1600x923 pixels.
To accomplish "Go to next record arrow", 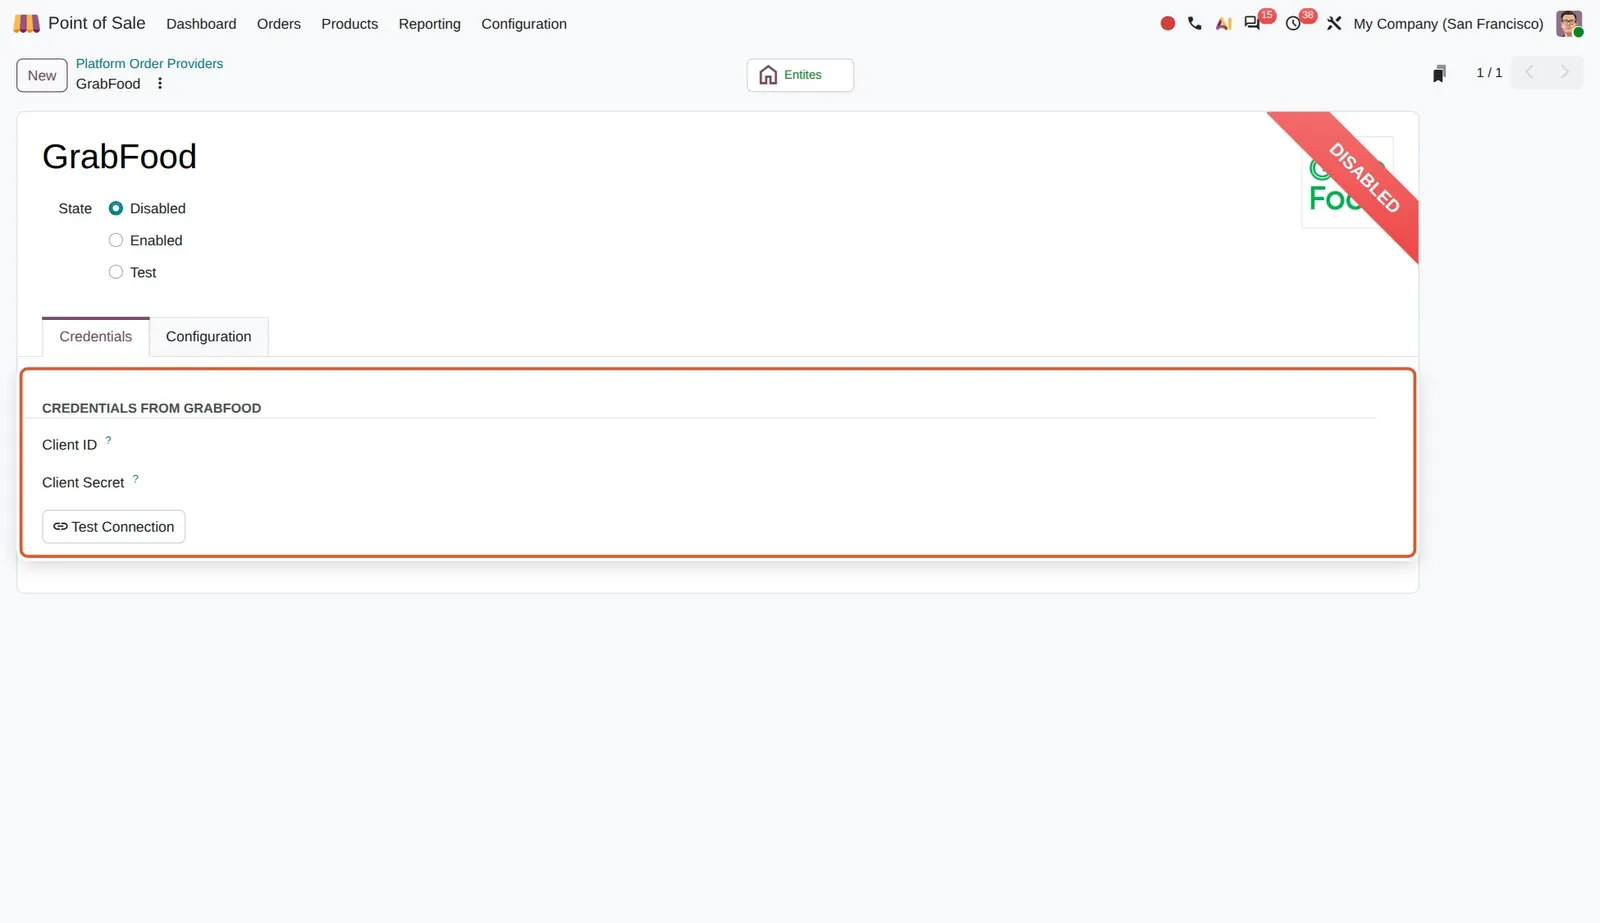I will tap(1565, 72).
